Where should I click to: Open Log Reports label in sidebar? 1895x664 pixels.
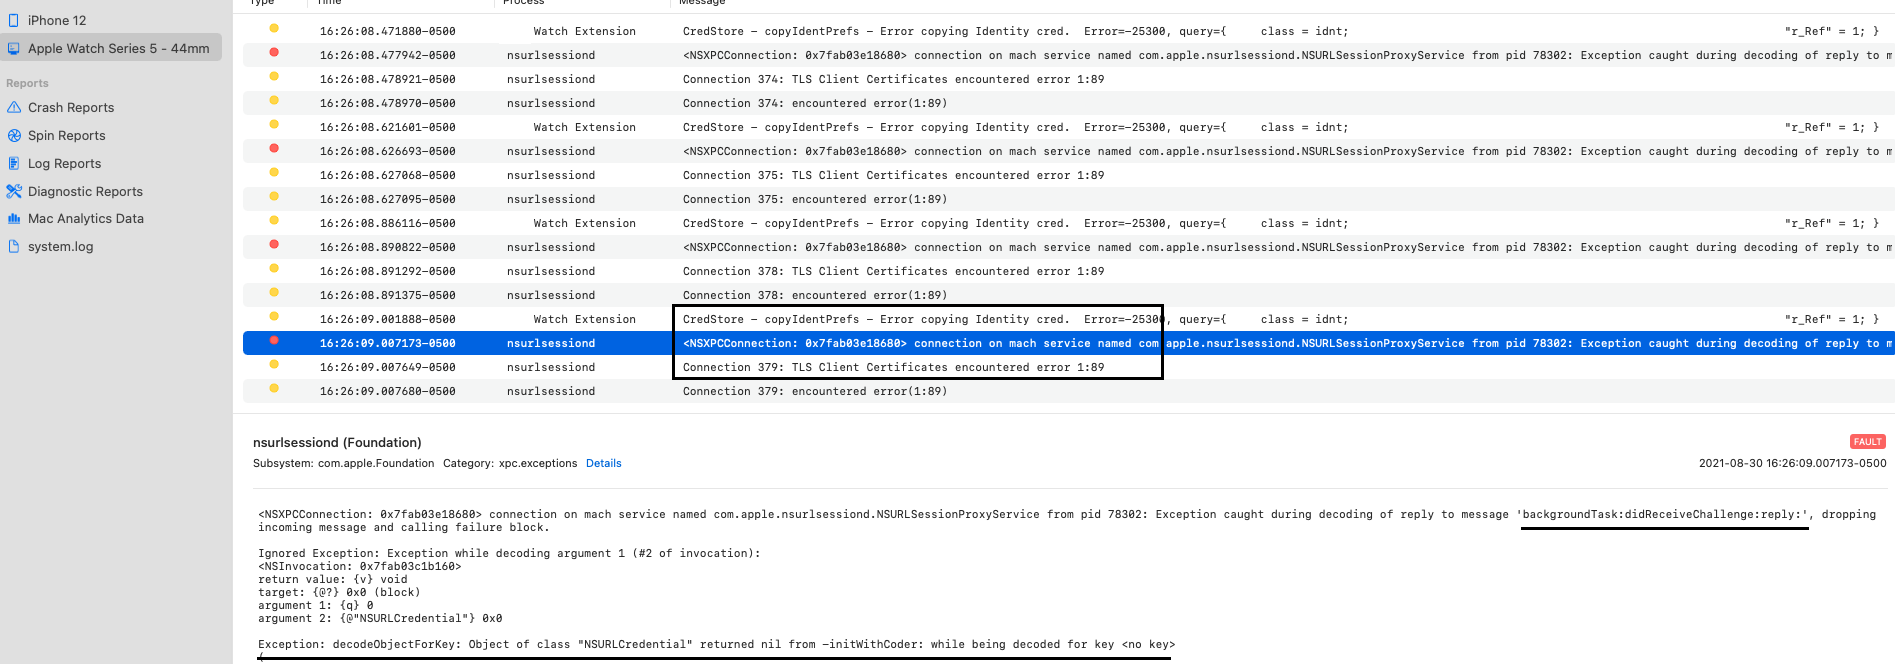coord(64,163)
